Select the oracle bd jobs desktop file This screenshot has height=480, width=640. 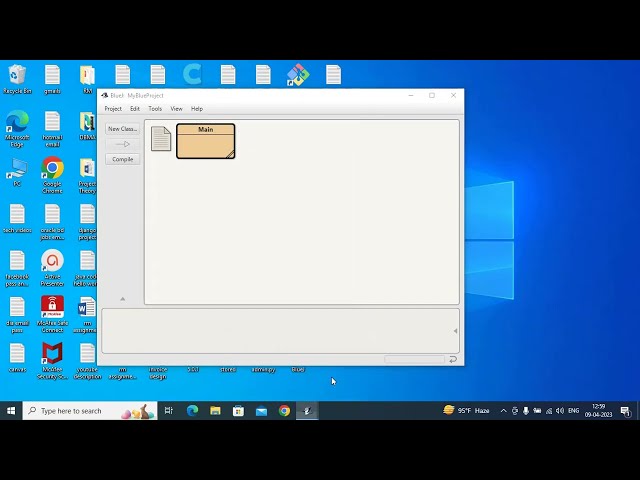[x=52, y=222]
